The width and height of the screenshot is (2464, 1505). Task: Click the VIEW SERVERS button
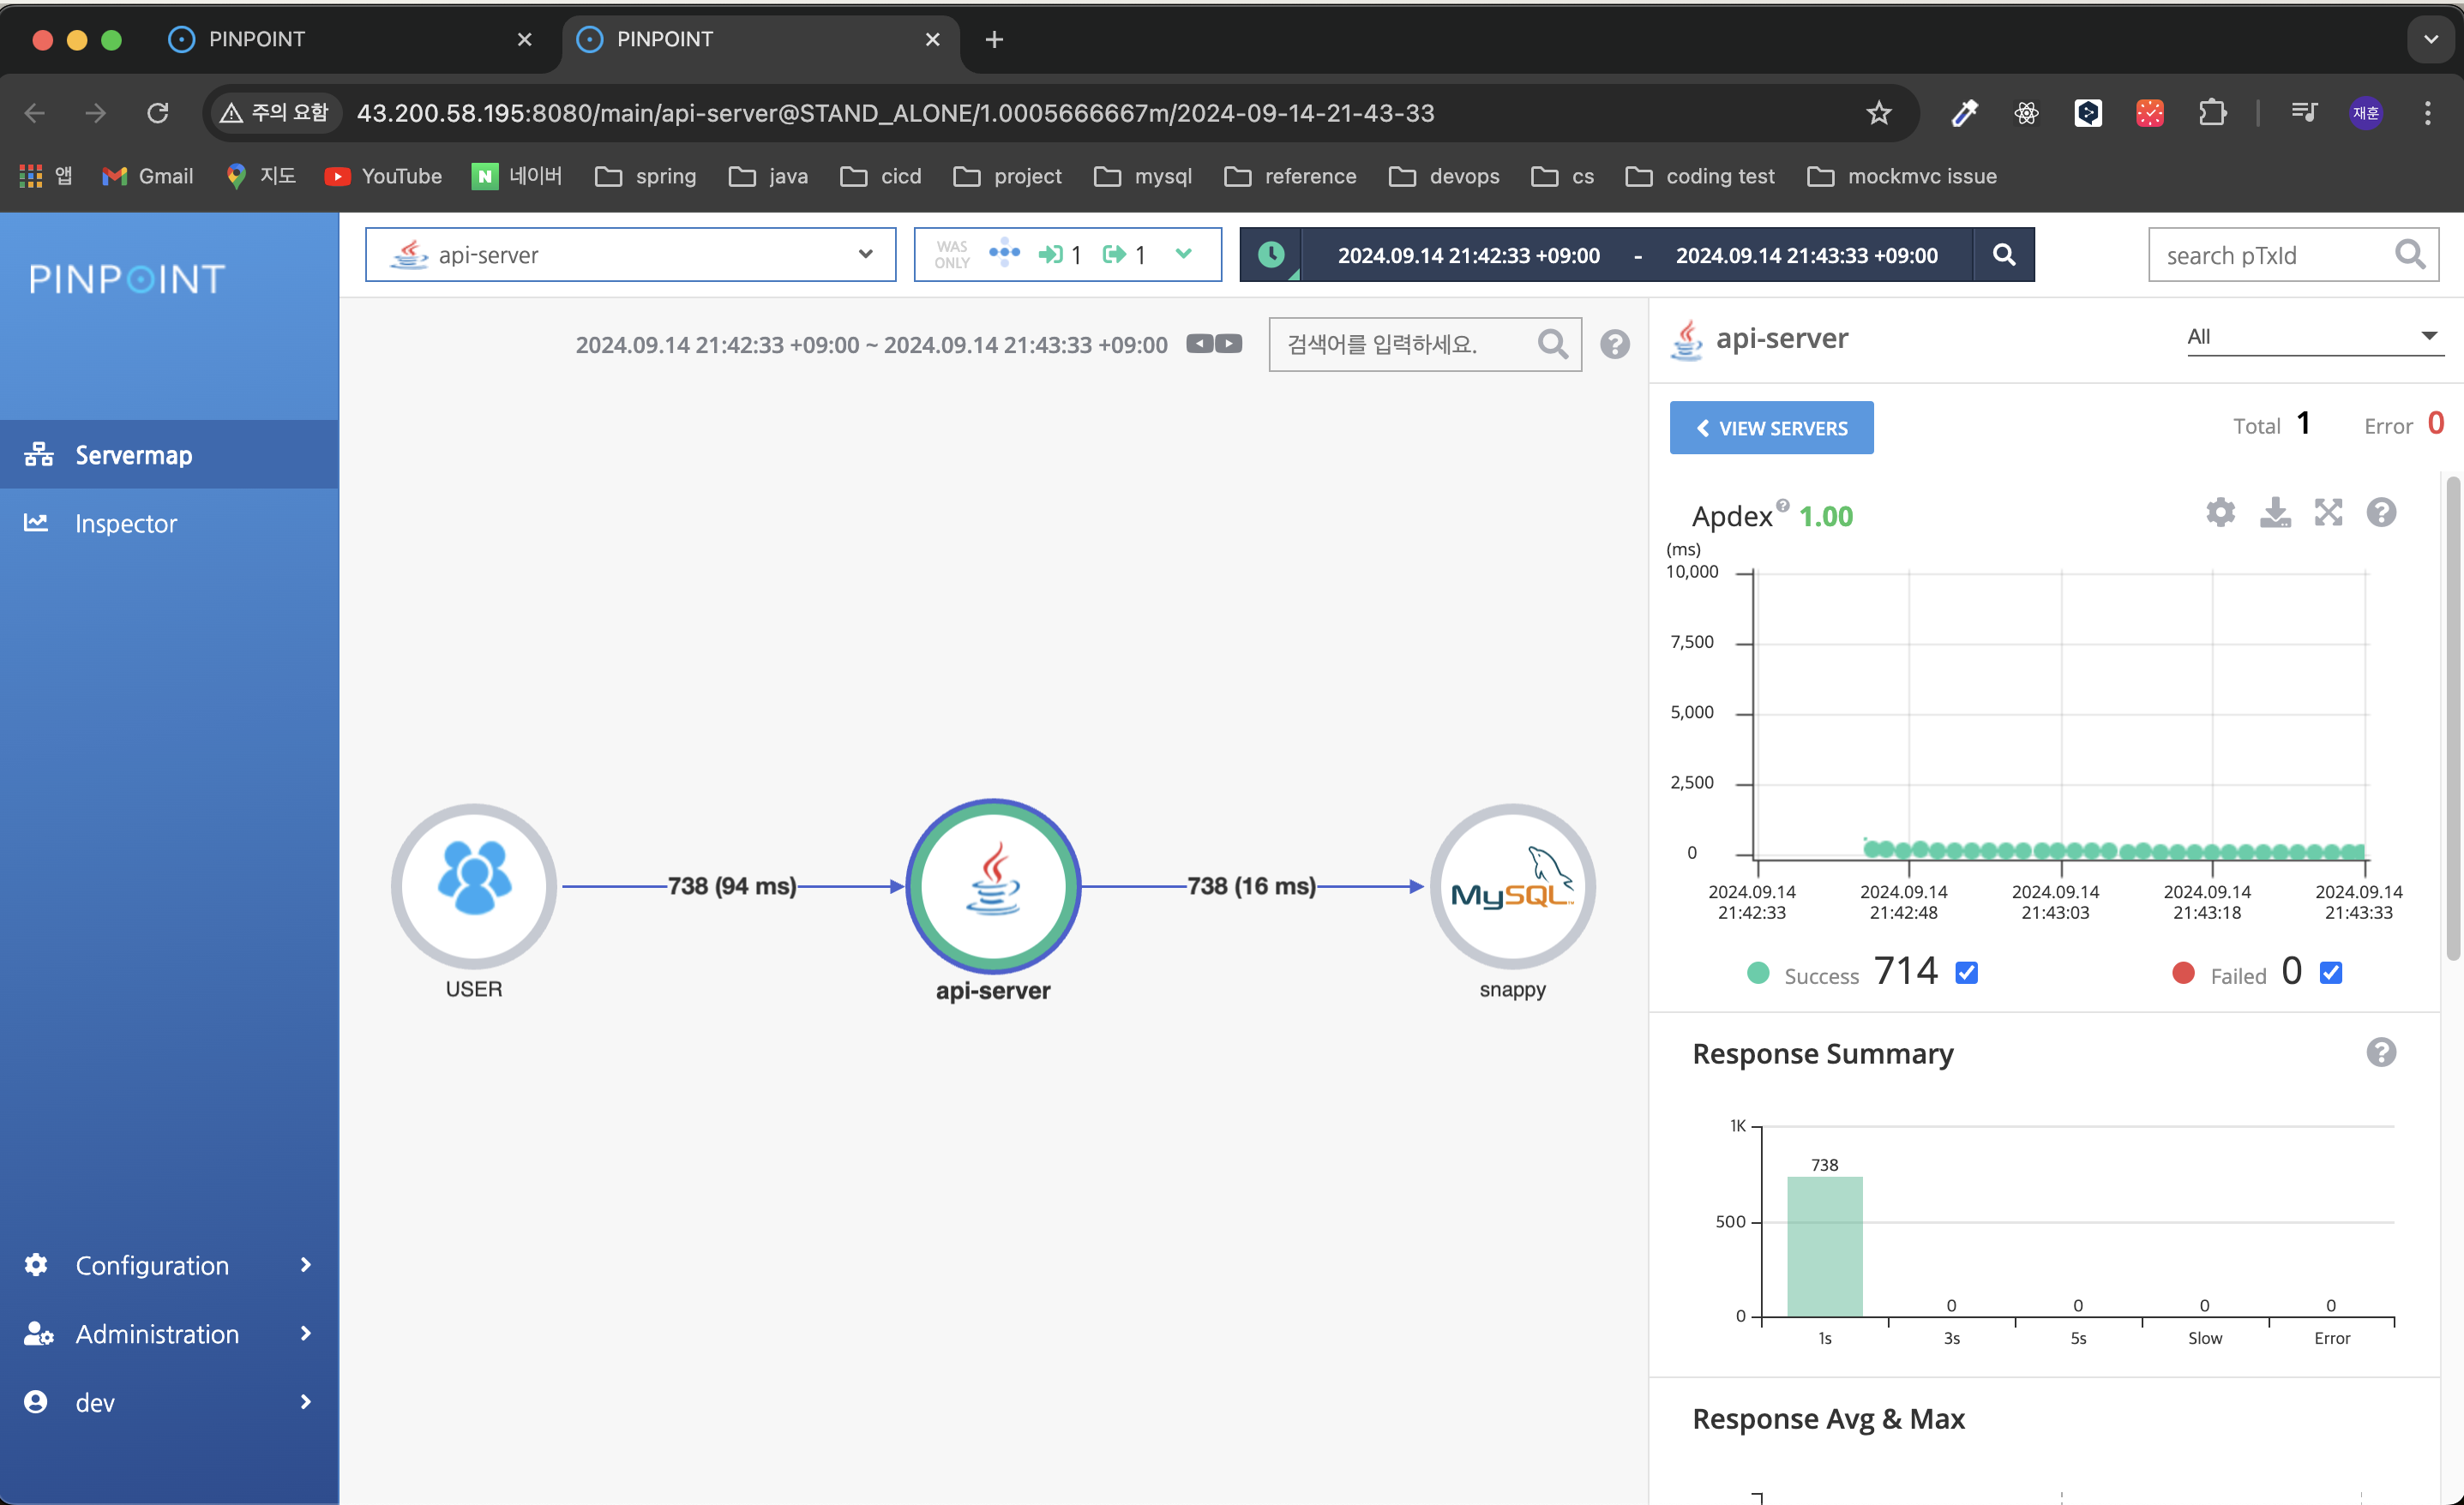[x=1771, y=428]
